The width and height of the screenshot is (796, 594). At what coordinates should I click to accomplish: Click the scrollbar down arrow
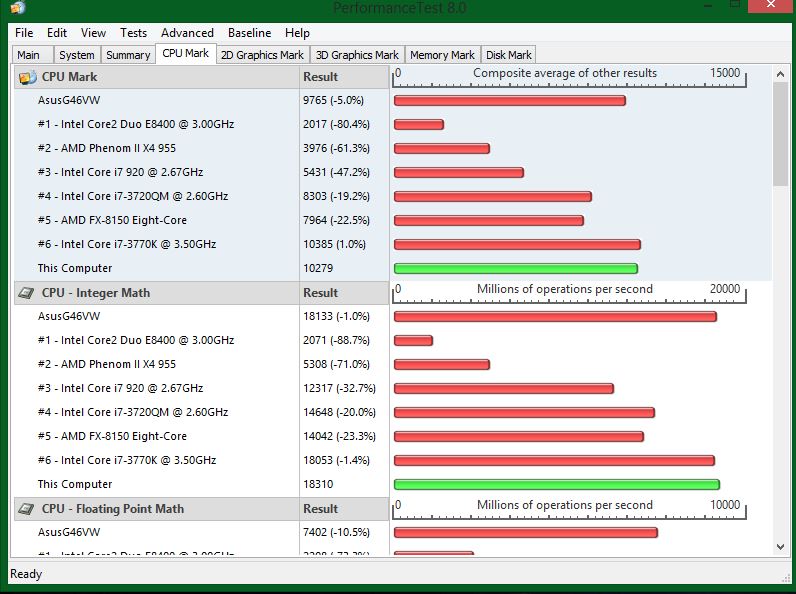click(780, 546)
